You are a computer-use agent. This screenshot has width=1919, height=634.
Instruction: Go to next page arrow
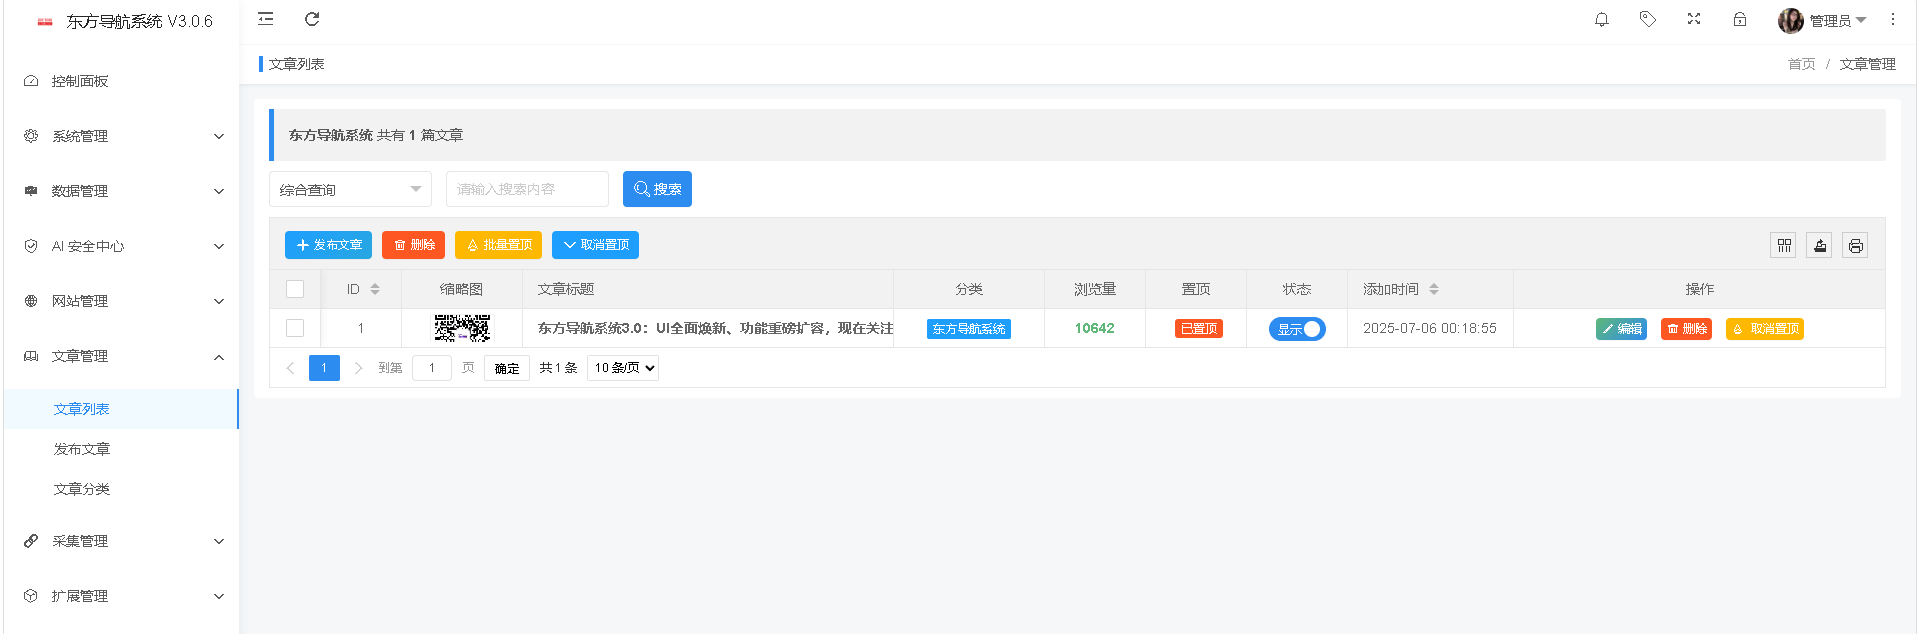[358, 368]
